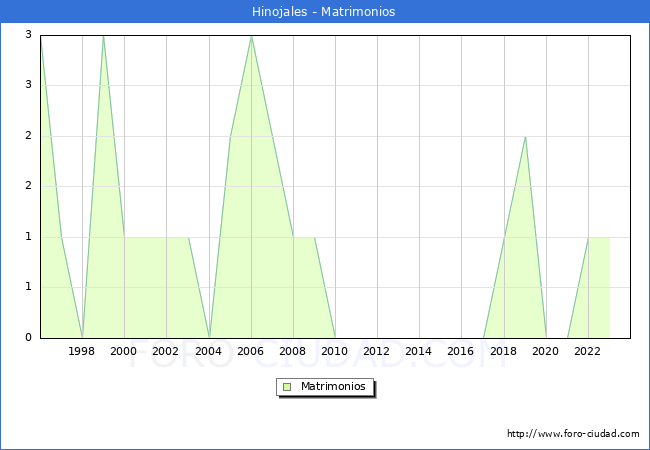Select the 2022 x-axis label

pyautogui.click(x=587, y=351)
